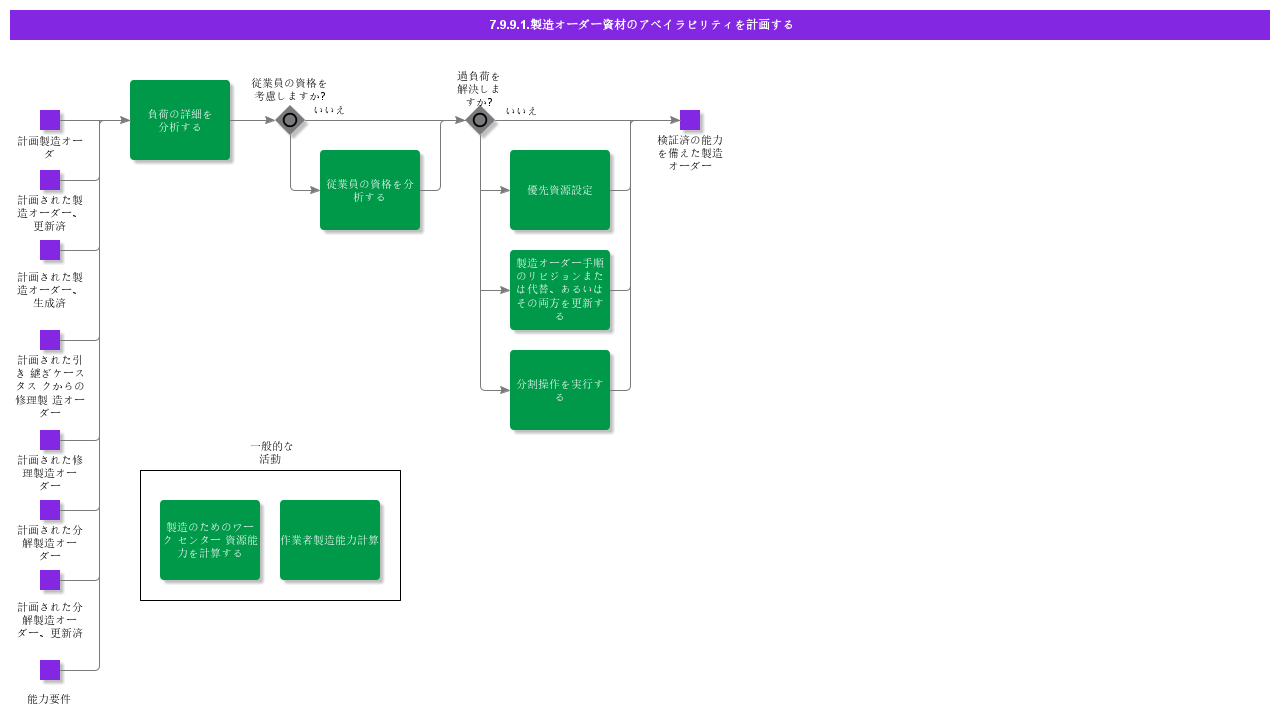Image resolution: width=1280 pixels, height=723 pixels.
Task: Select the 計画された修理製造オーダー marker icon
Action: tap(50, 440)
